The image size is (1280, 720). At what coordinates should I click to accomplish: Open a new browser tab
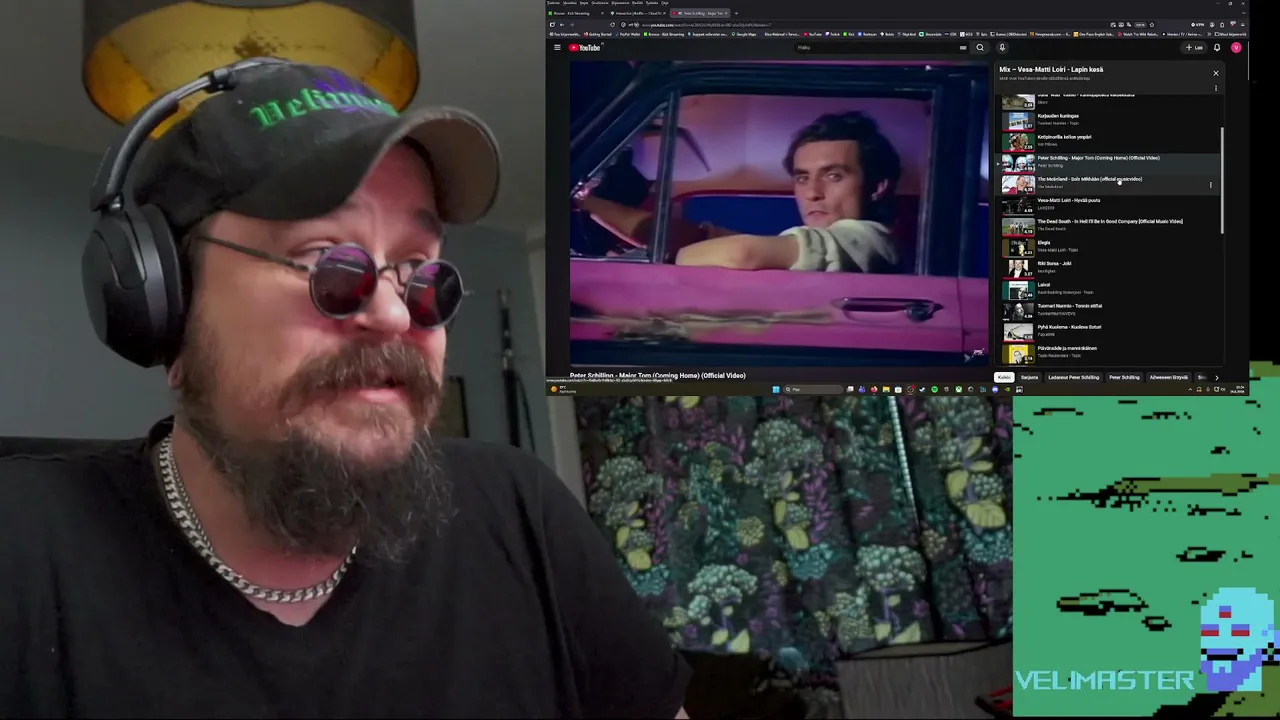[x=737, y=13]
